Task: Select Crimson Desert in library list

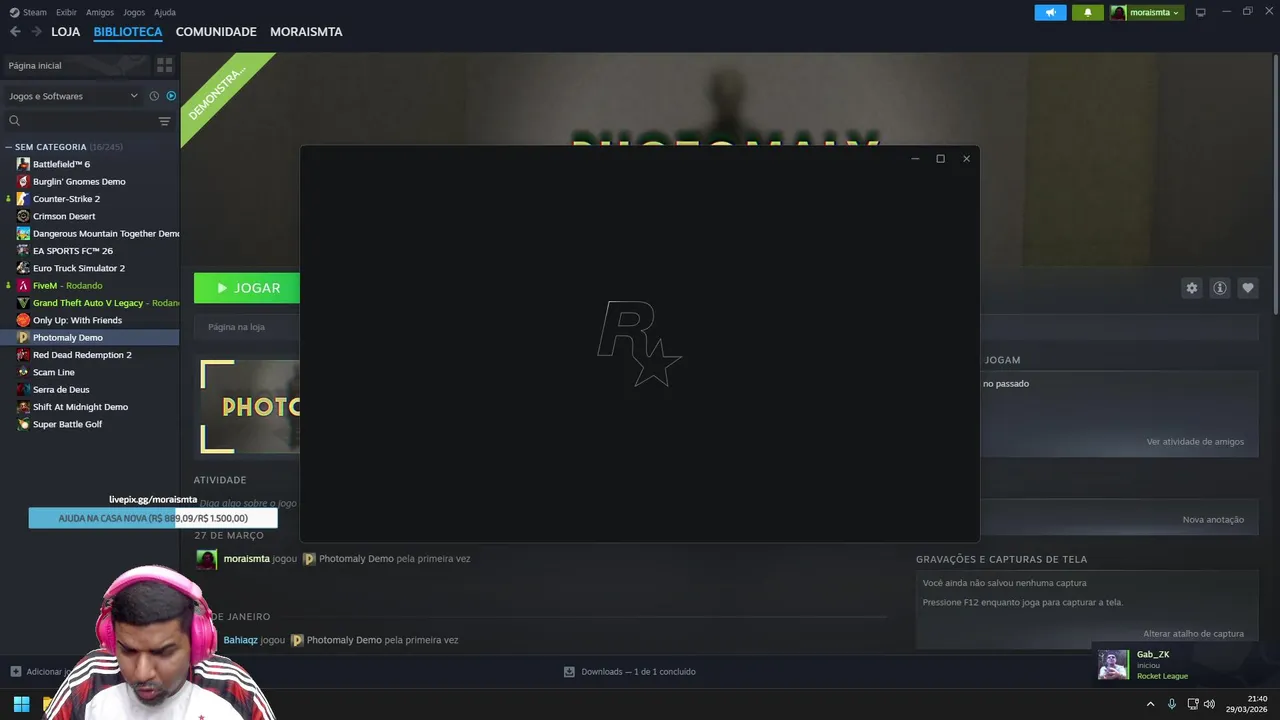Action: (90, 216)
